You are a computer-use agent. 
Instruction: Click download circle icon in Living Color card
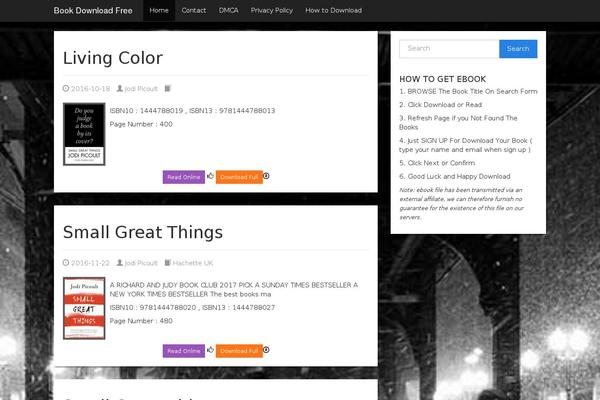coord(266,176)
